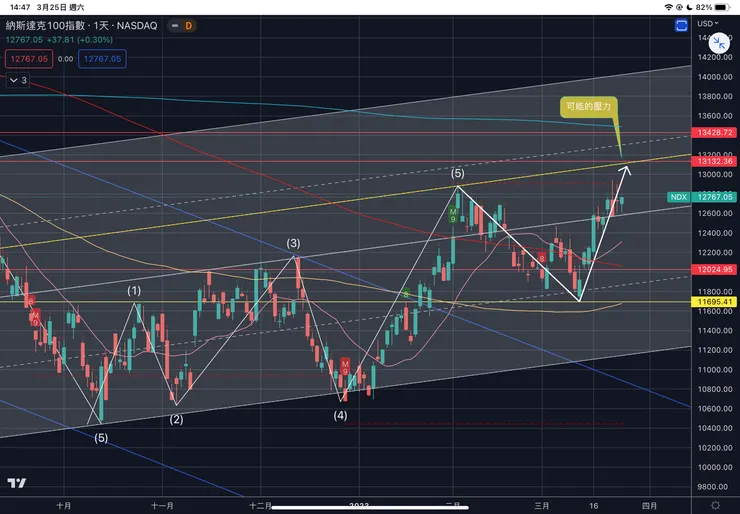
Task: Select the green 8 candle marker
Action: coord(406,295)
